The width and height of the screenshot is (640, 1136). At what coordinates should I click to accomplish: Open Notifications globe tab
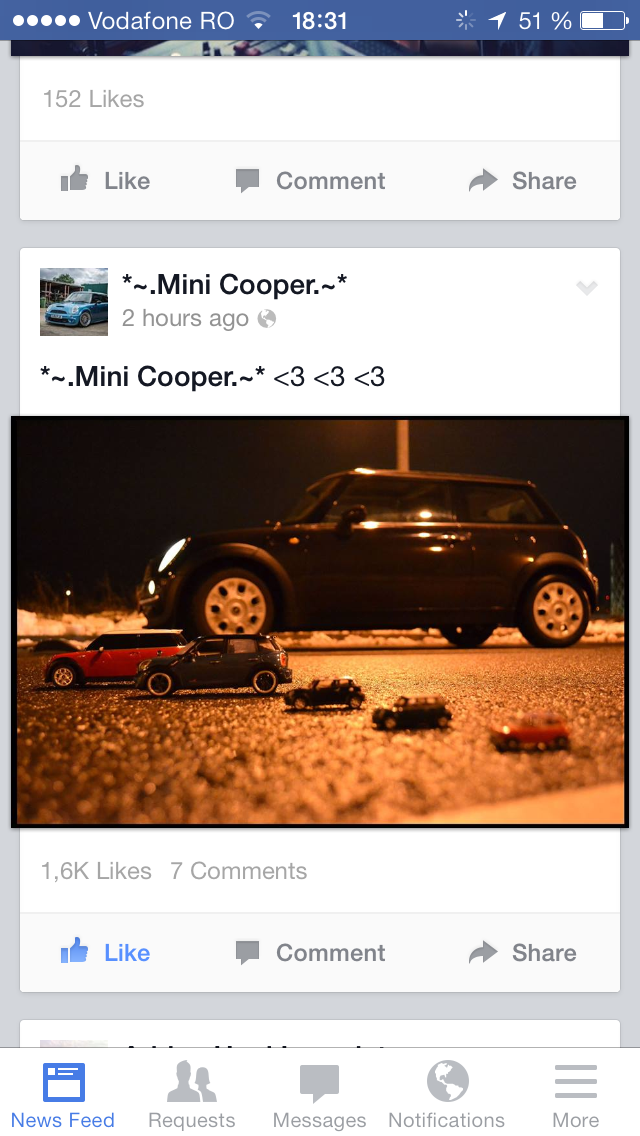point(447,1095)
